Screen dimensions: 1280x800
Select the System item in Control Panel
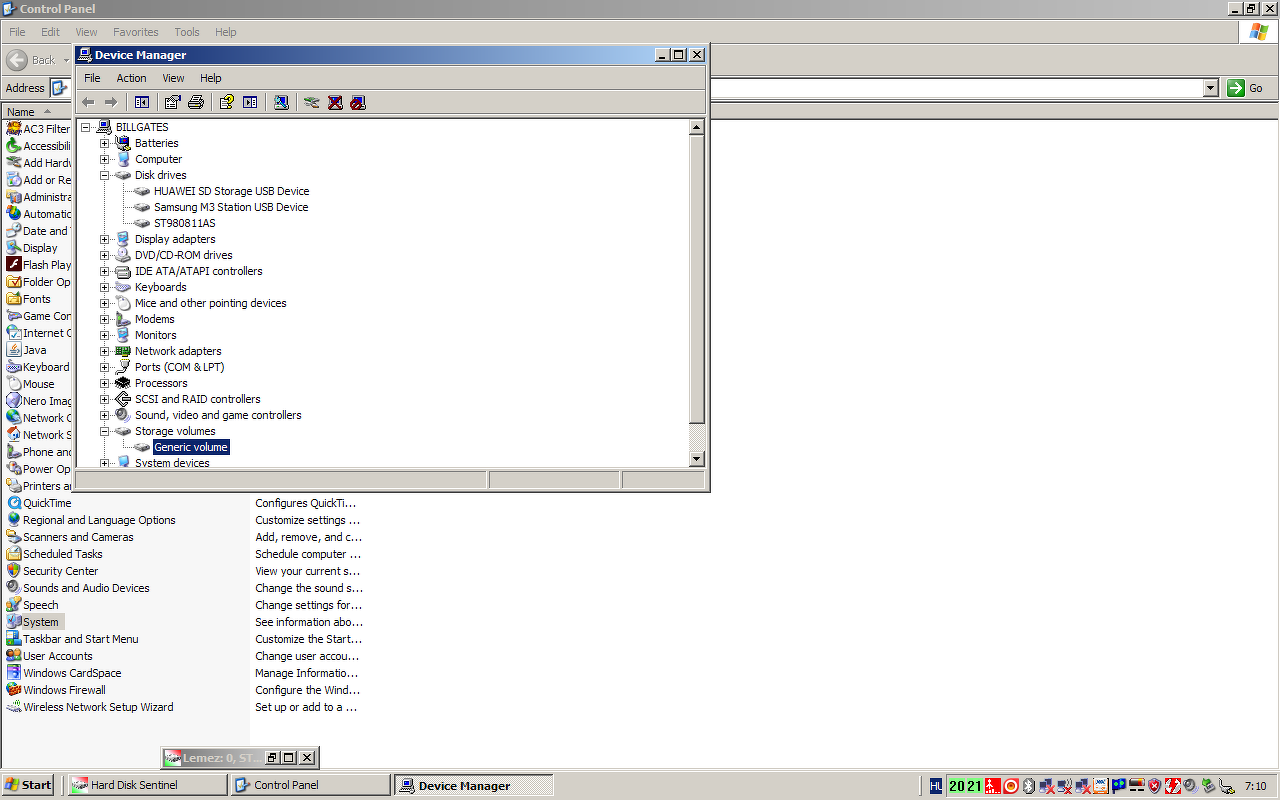(33, 622)
